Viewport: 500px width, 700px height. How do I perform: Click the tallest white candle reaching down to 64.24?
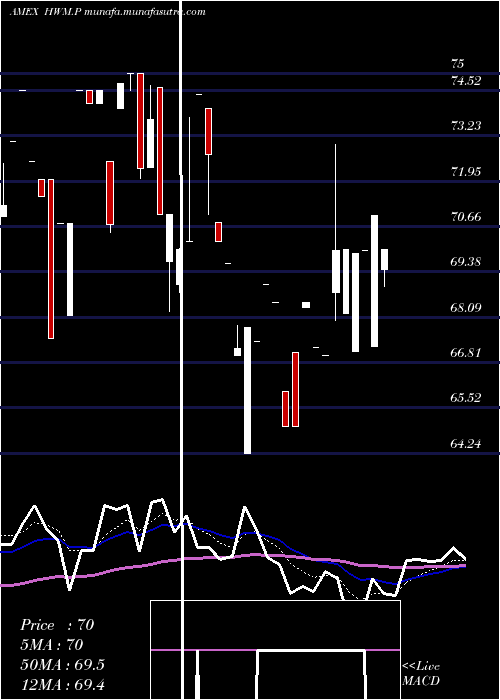[247, 391]
